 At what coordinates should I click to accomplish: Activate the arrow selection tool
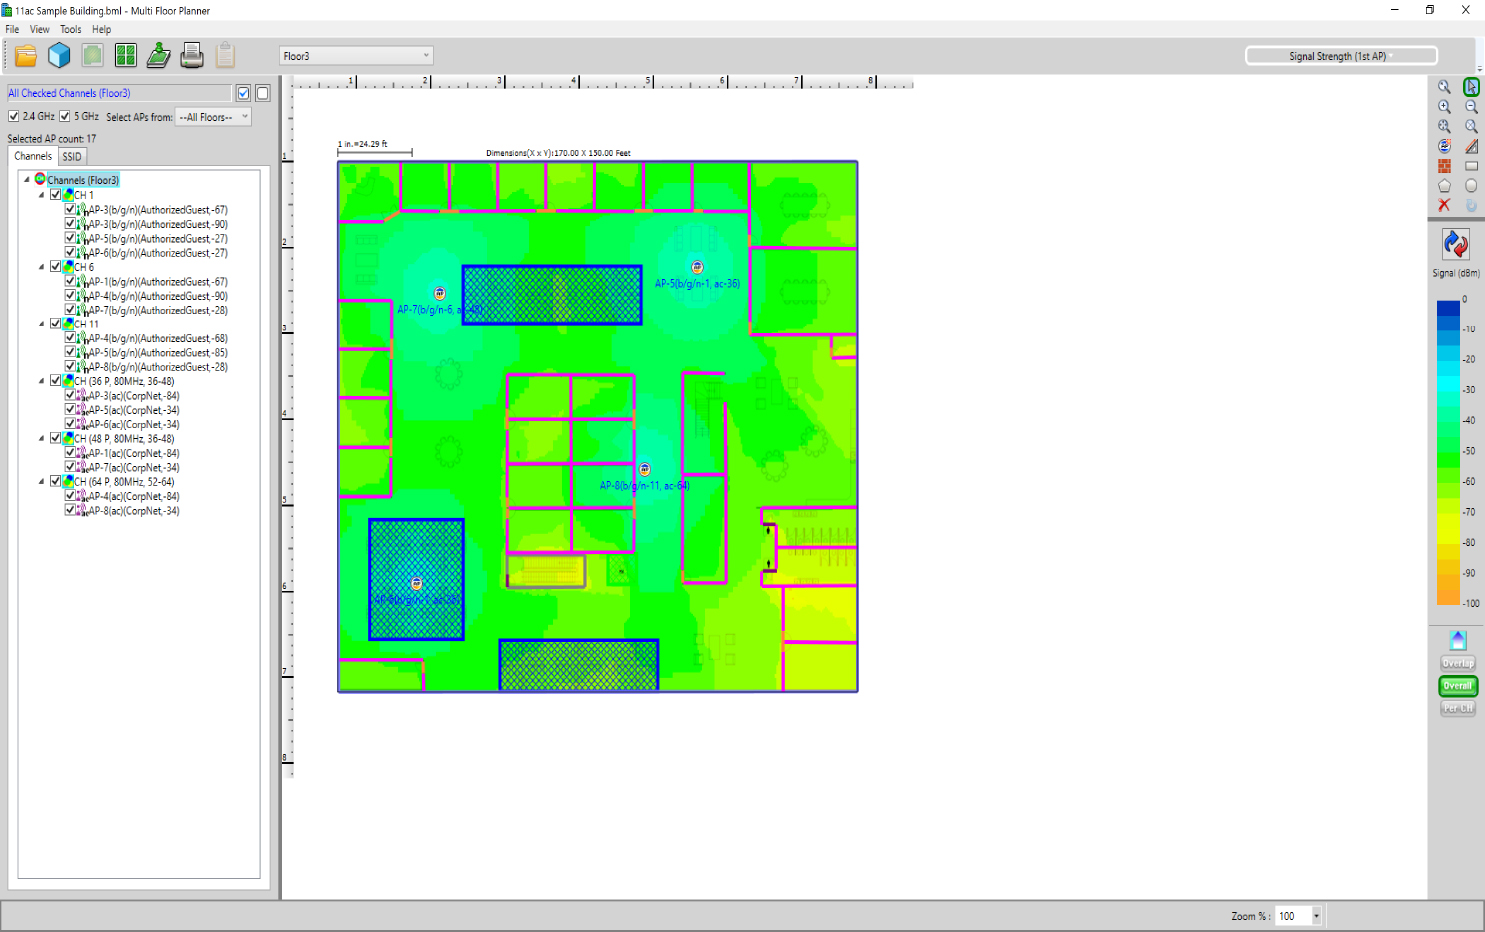pyautogui.click(x=1471, y=87)
